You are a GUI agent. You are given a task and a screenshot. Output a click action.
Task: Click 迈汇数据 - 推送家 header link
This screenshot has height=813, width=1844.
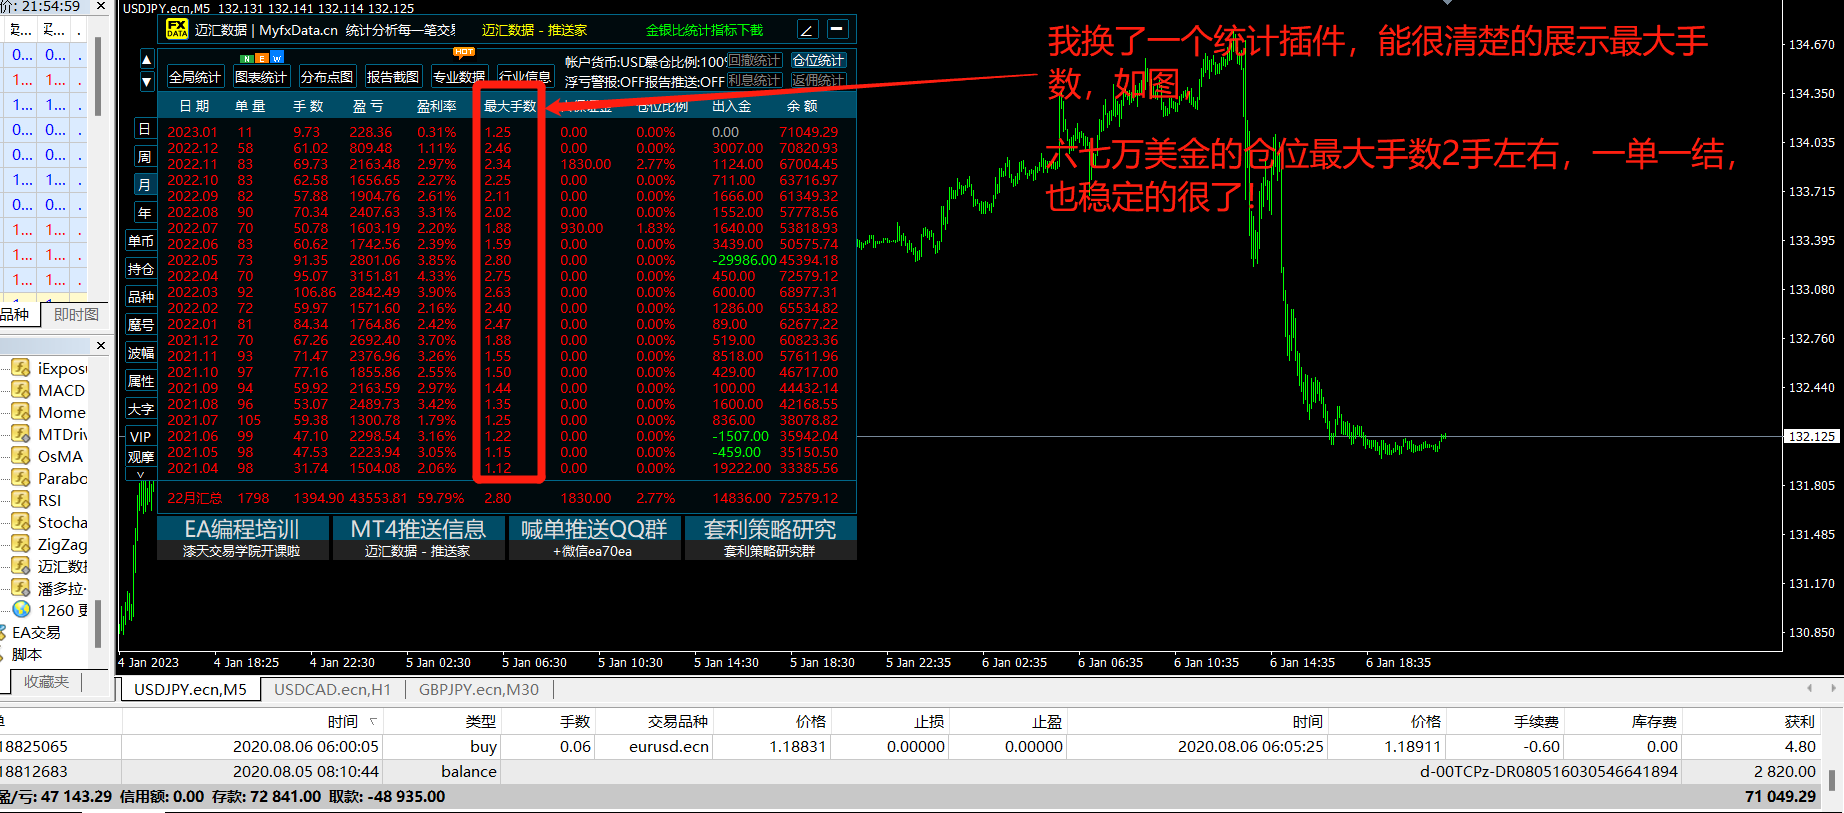[534, 30]
